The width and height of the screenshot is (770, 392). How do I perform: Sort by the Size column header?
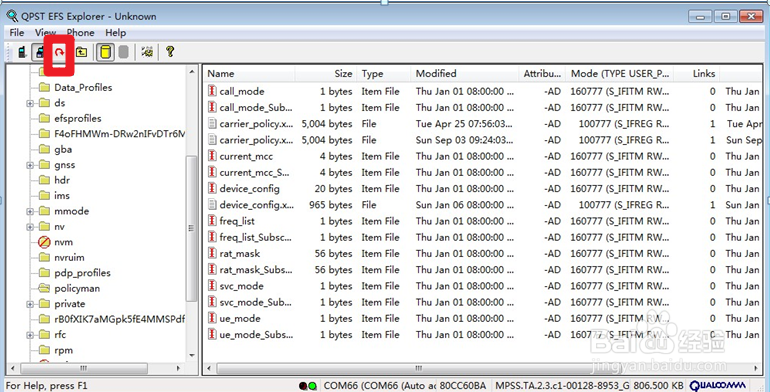(326, 74)
